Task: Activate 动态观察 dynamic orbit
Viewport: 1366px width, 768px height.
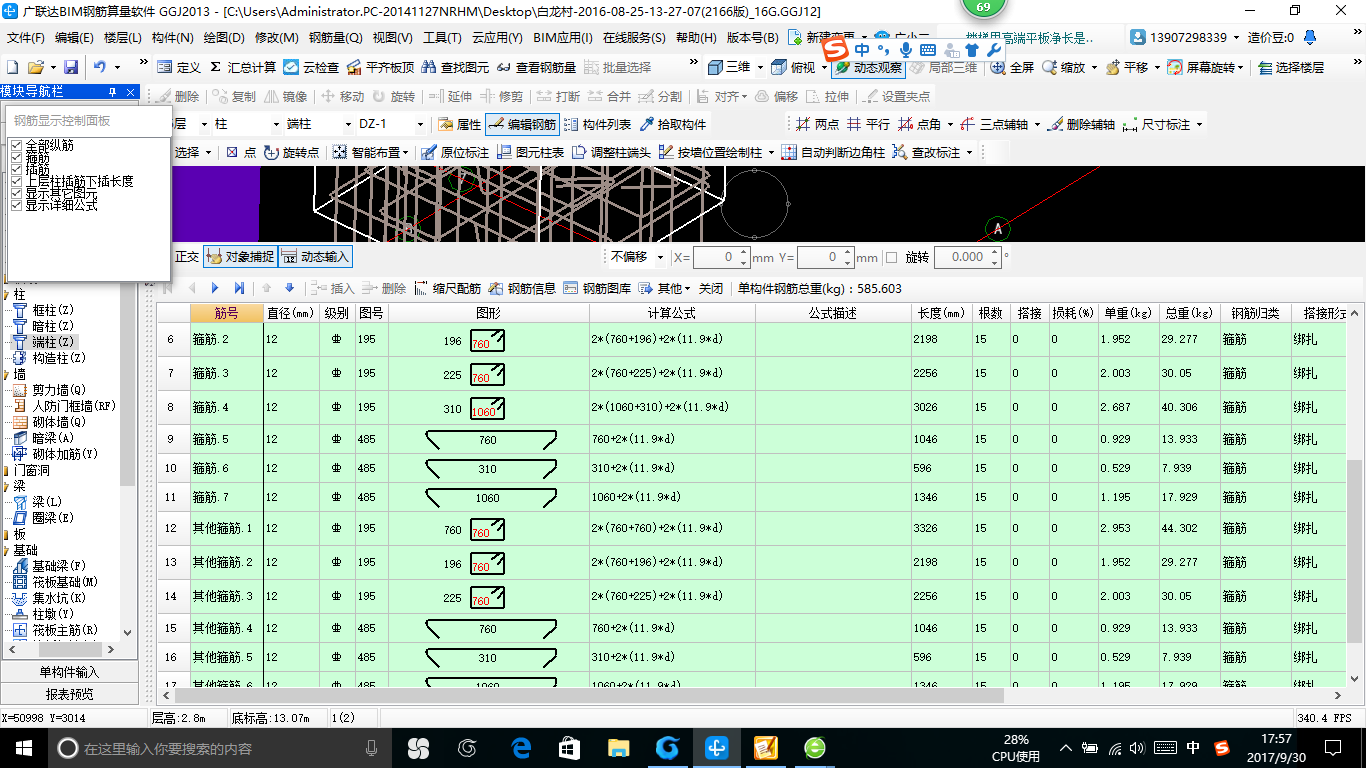Action: point(868,67)
